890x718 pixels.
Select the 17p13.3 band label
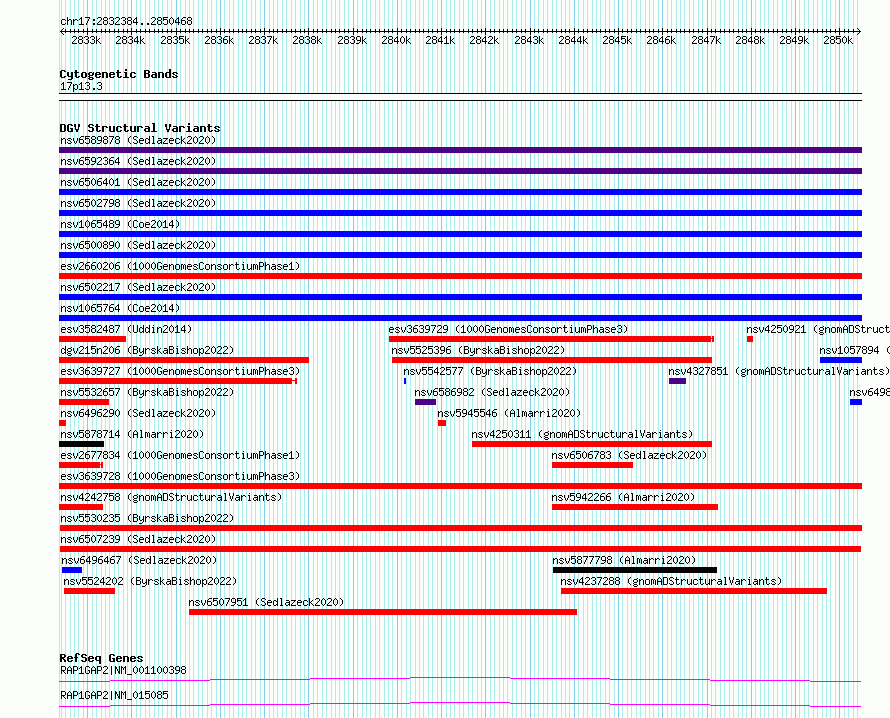tap(81, 86)
